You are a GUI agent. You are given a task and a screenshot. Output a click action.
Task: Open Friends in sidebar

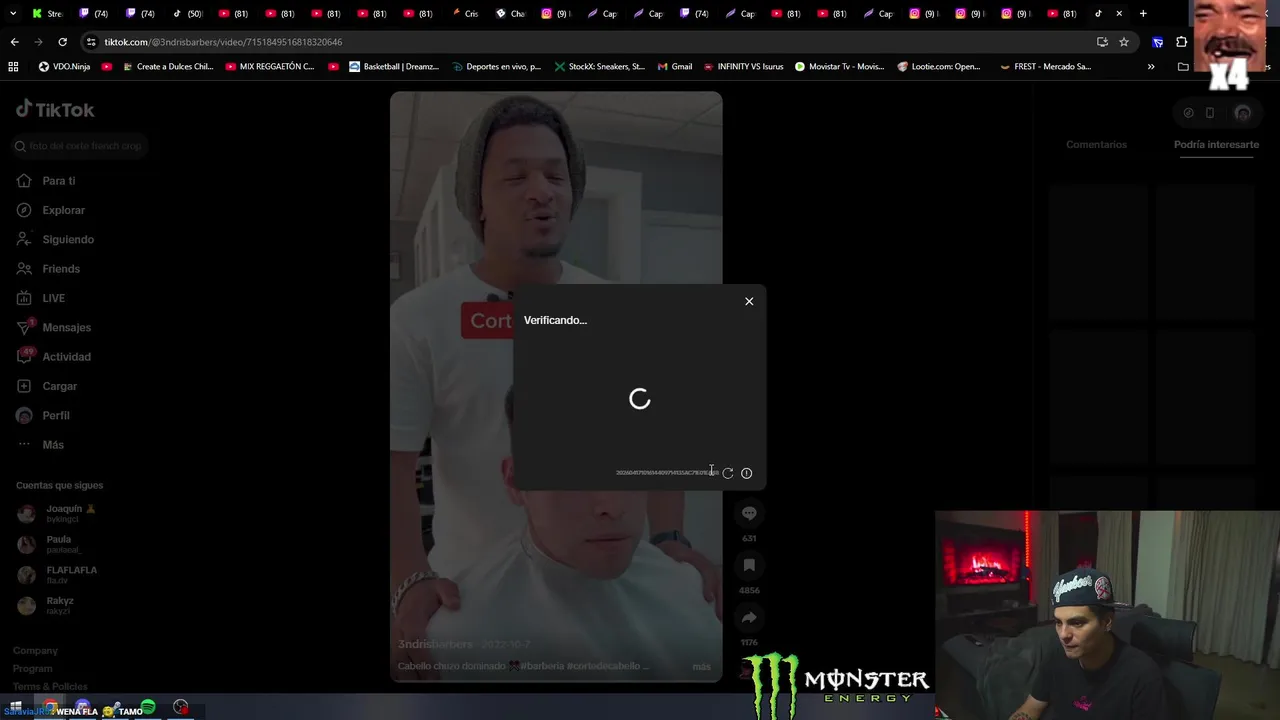click(48, 268)
